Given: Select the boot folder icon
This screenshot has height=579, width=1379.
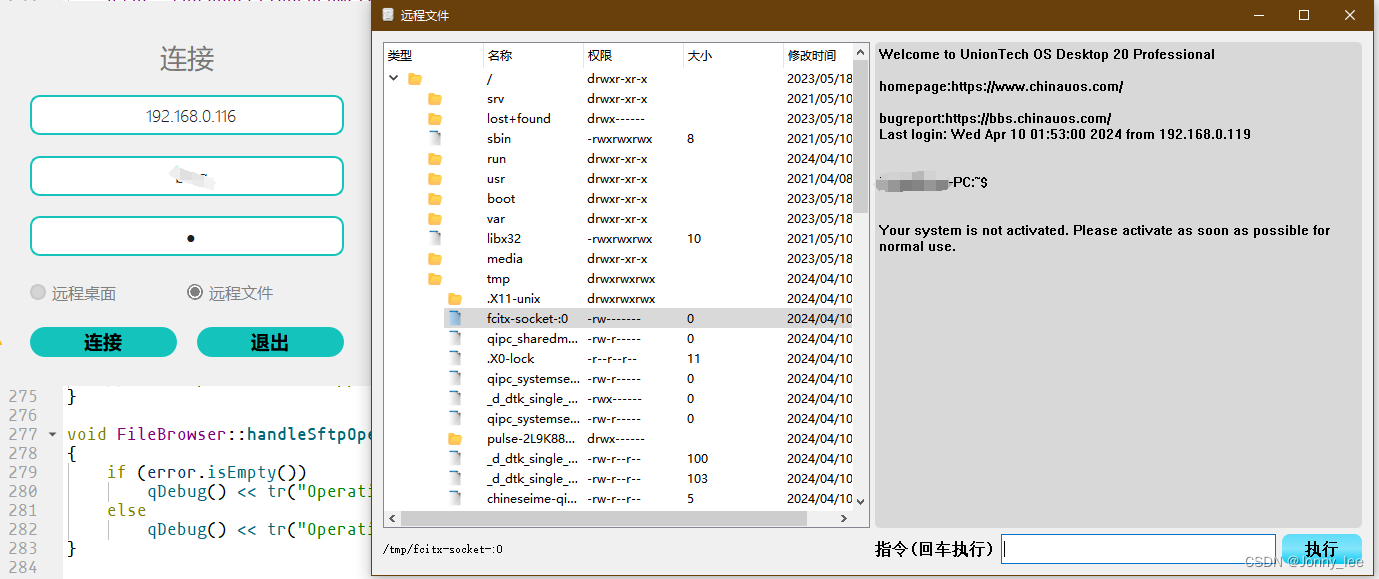Looking at the screenshot, I should pos(434,198).
